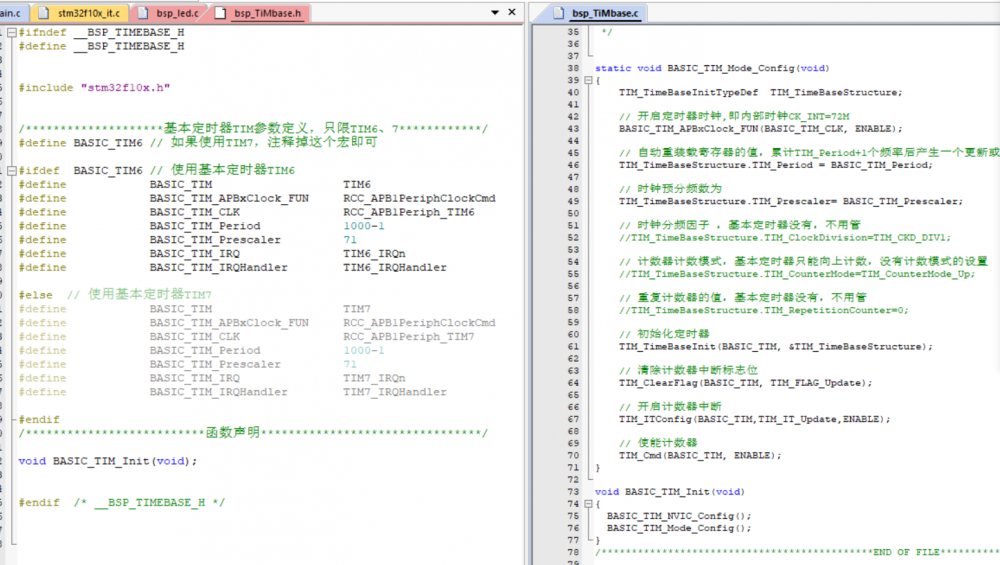
Task: Click the TIM_Prescaler assignment on line 49
Action: tap(791, 202)
